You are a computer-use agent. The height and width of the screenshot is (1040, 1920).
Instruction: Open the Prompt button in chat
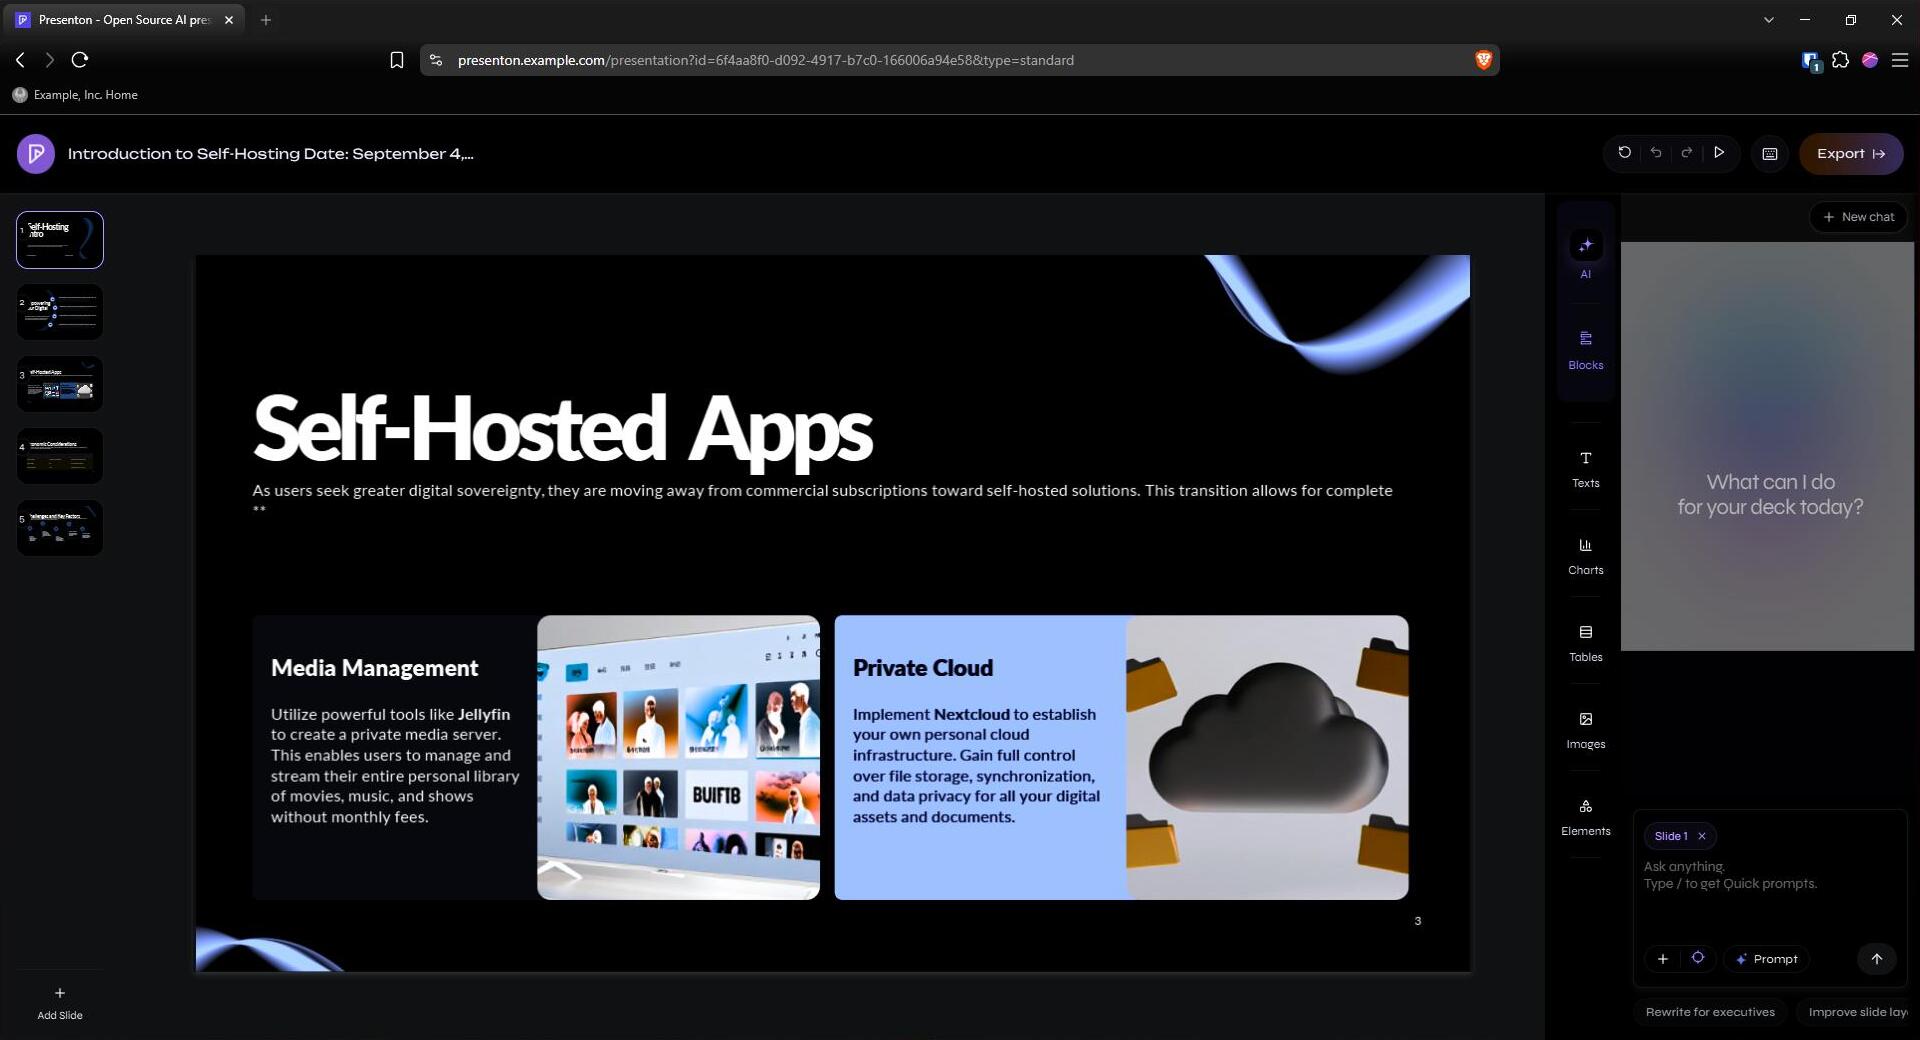coord(1766,959)
